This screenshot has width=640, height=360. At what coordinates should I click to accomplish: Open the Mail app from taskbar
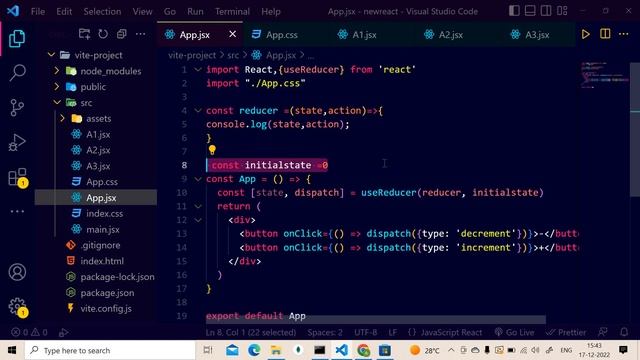[232, 350]
